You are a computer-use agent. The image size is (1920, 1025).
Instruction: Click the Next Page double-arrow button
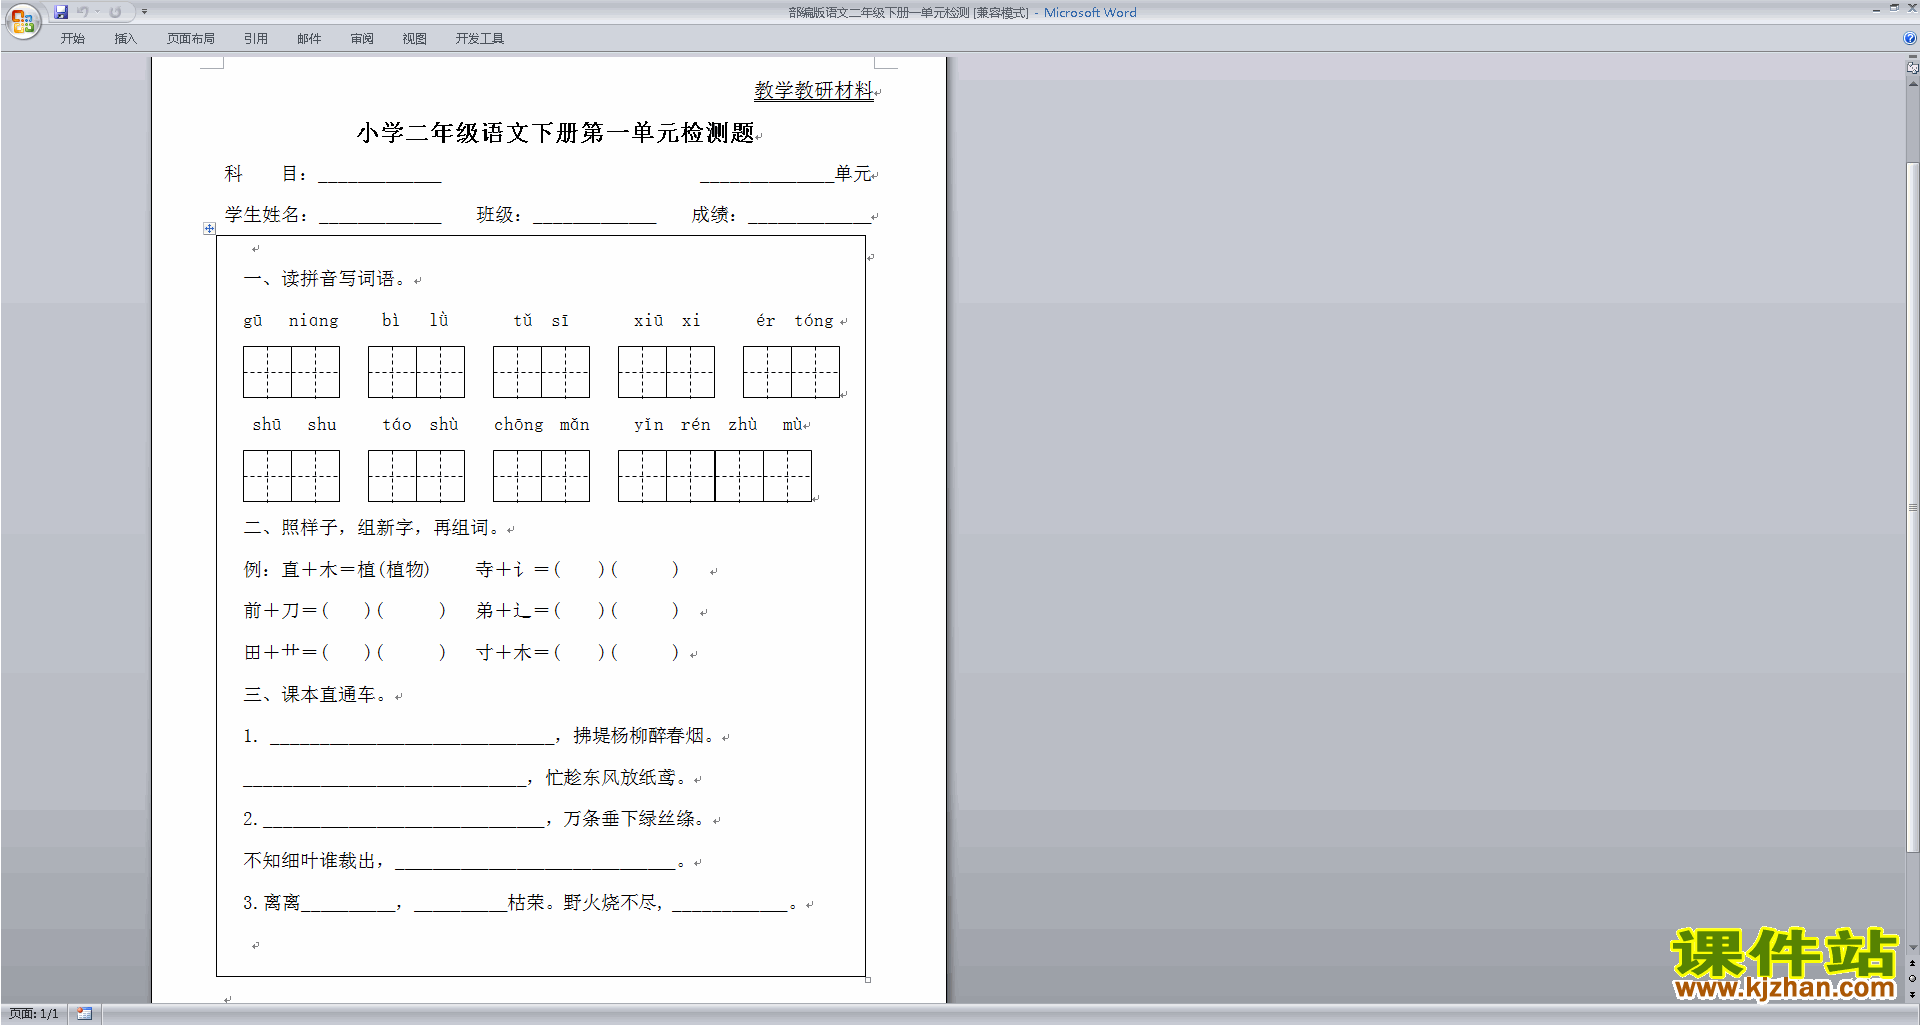[x=1912, y=995]
